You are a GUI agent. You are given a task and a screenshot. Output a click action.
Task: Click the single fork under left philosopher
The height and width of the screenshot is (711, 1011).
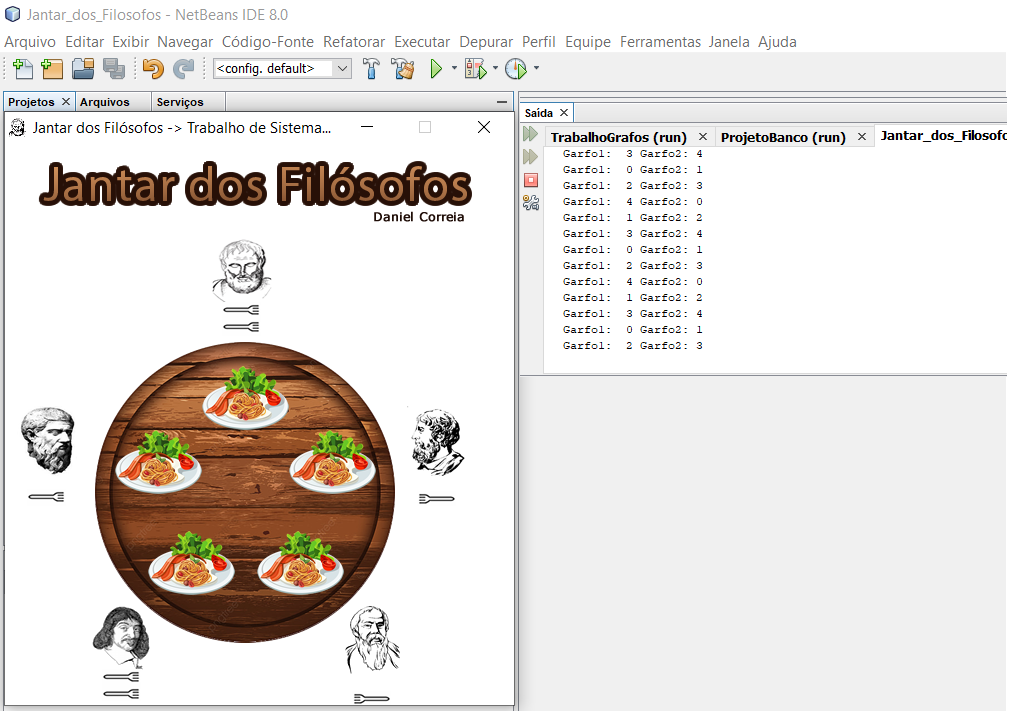(x=46, y=496)
